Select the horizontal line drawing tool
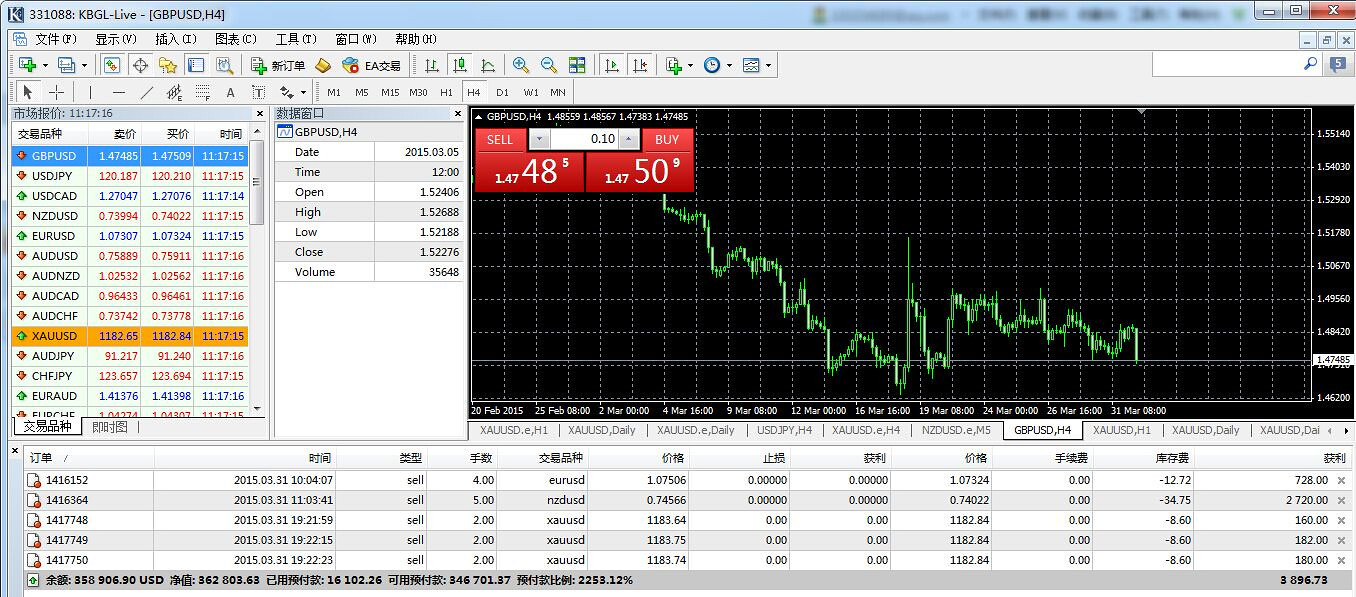This screenshot has width=1356, height=597. click(x=119, y=92)
